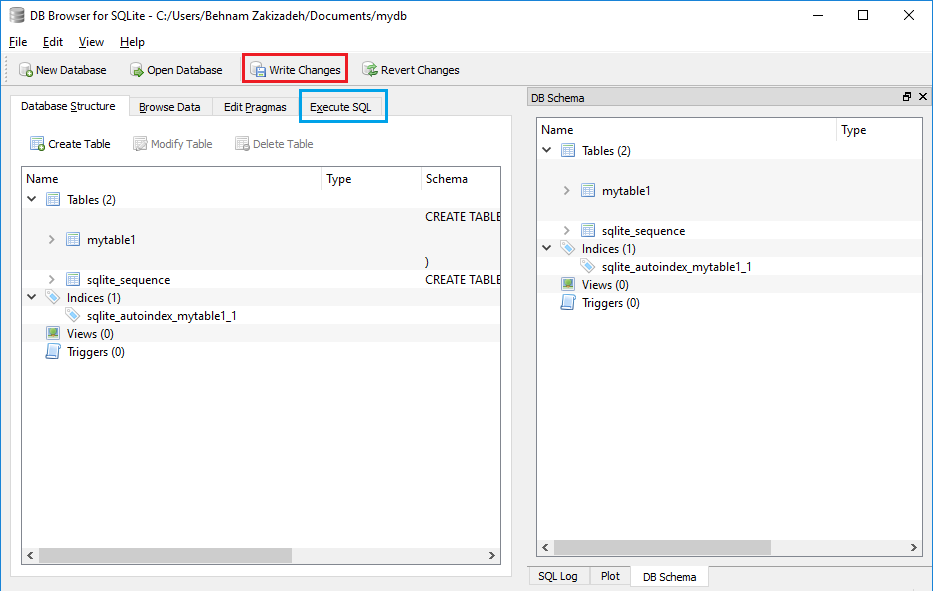The height and width of the screenshot is (591, 933).
Task: Switch to the Browse Data tab
Action: click(170, 107)
